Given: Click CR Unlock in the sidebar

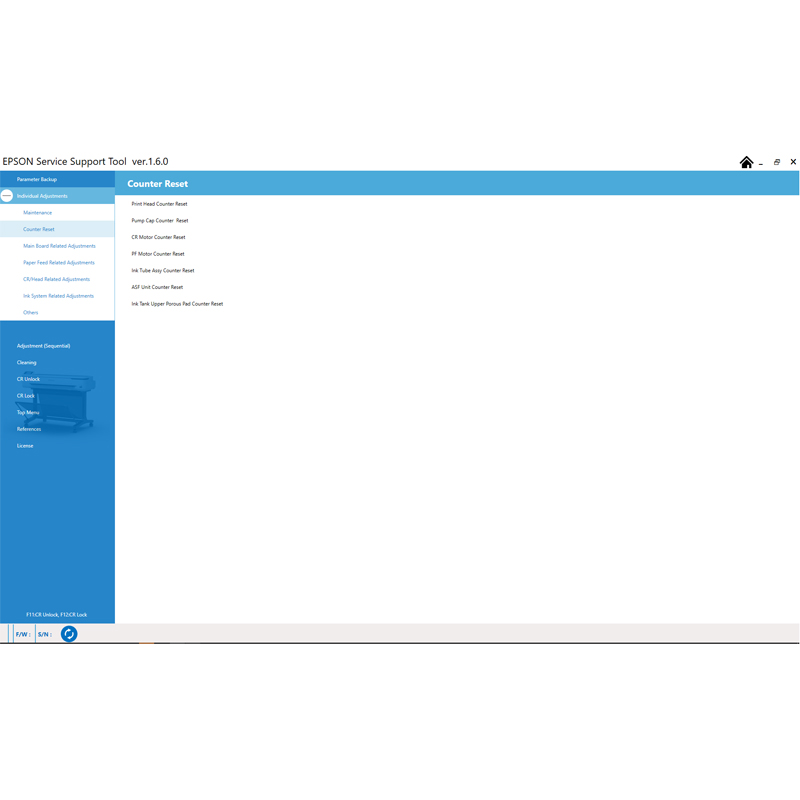Looking at the screenshot, I should pyautogui.click(x=28, y=379).
